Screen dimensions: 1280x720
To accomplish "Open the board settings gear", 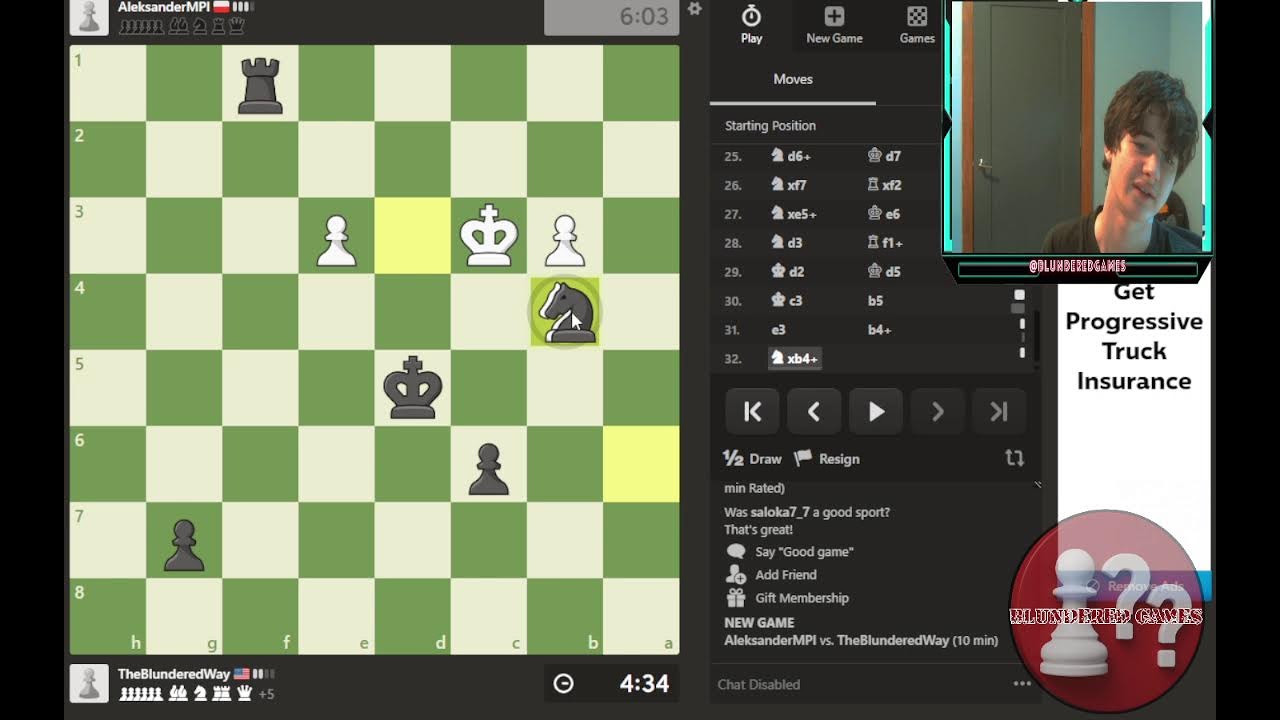I will click(x=695, y=9).
